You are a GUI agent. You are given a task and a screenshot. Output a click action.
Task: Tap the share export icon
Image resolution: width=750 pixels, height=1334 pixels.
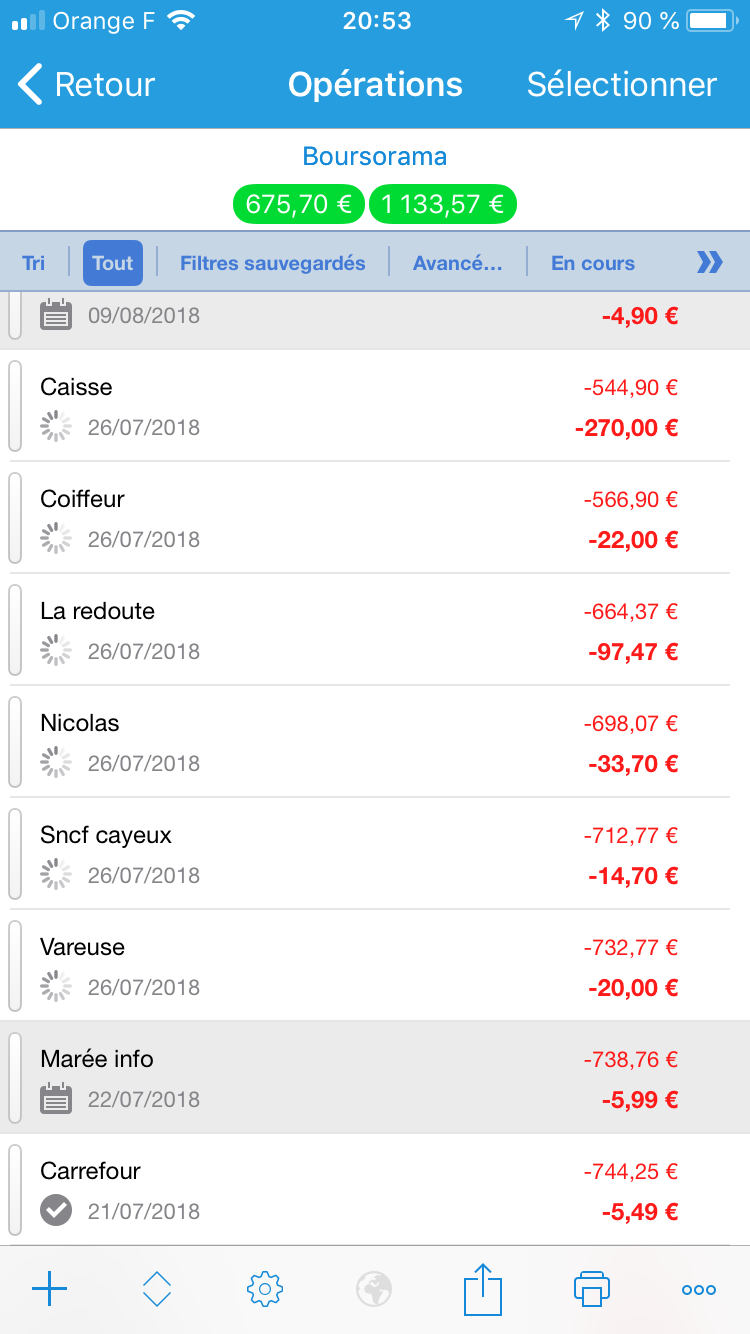point(482,1289)
